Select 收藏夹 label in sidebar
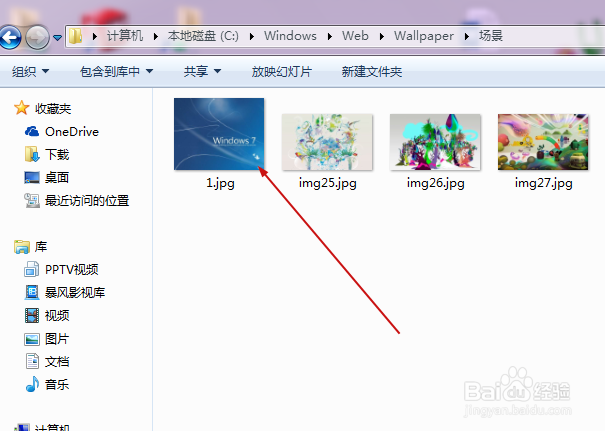Viewport: 605px width, 431px height. point(53,109)
